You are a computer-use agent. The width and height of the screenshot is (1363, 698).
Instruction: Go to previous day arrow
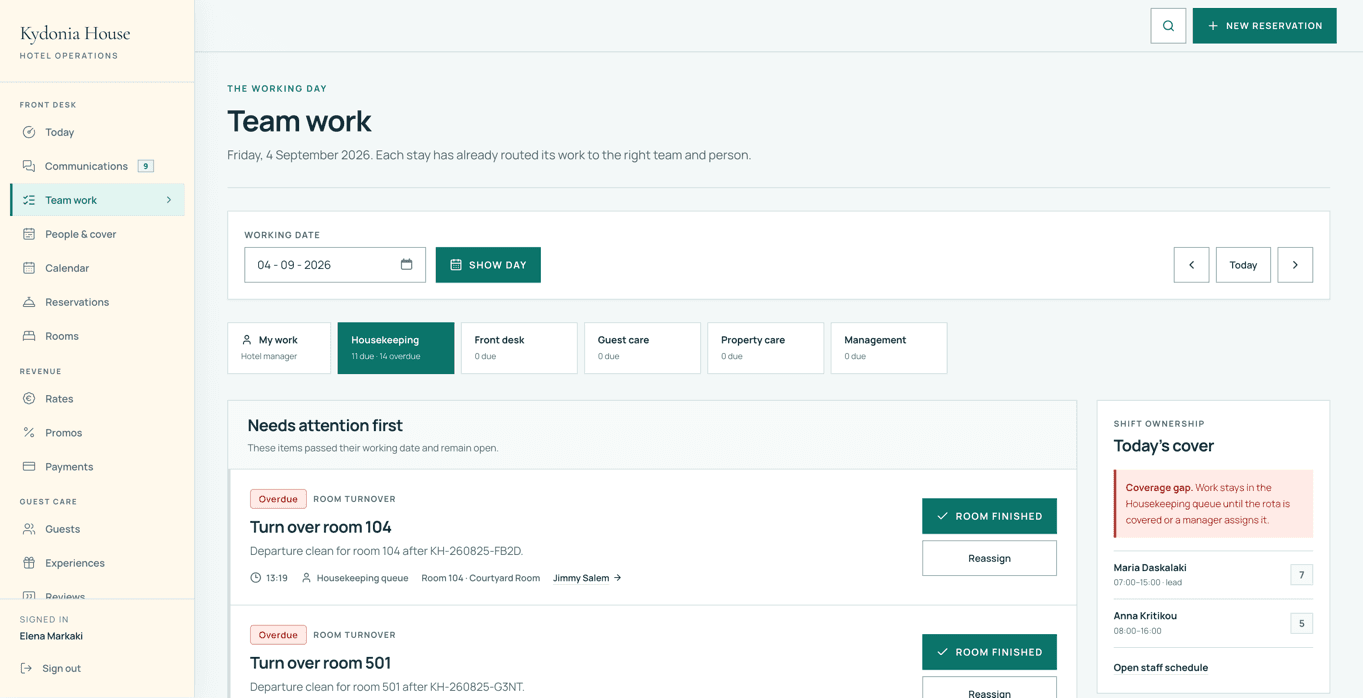[1191, 265]
